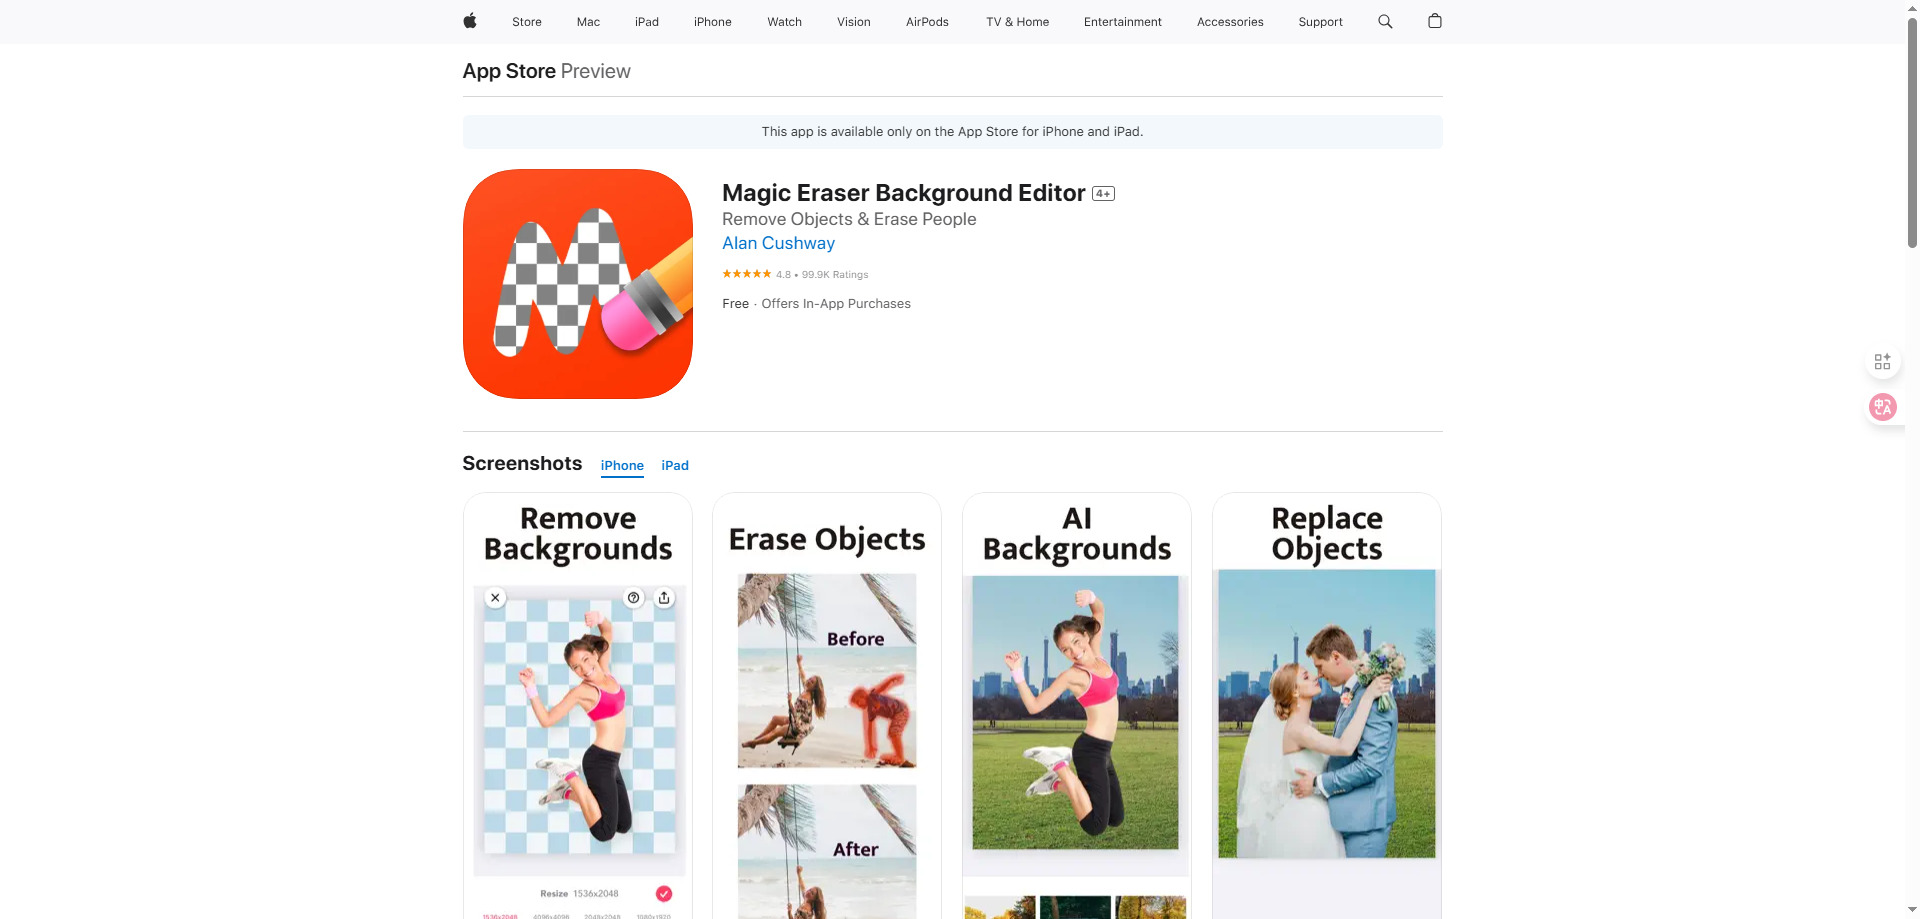Click the Offers In-App Purchases text
The width and height of the screenshot is (1920, 919).
tap(836, 304)
